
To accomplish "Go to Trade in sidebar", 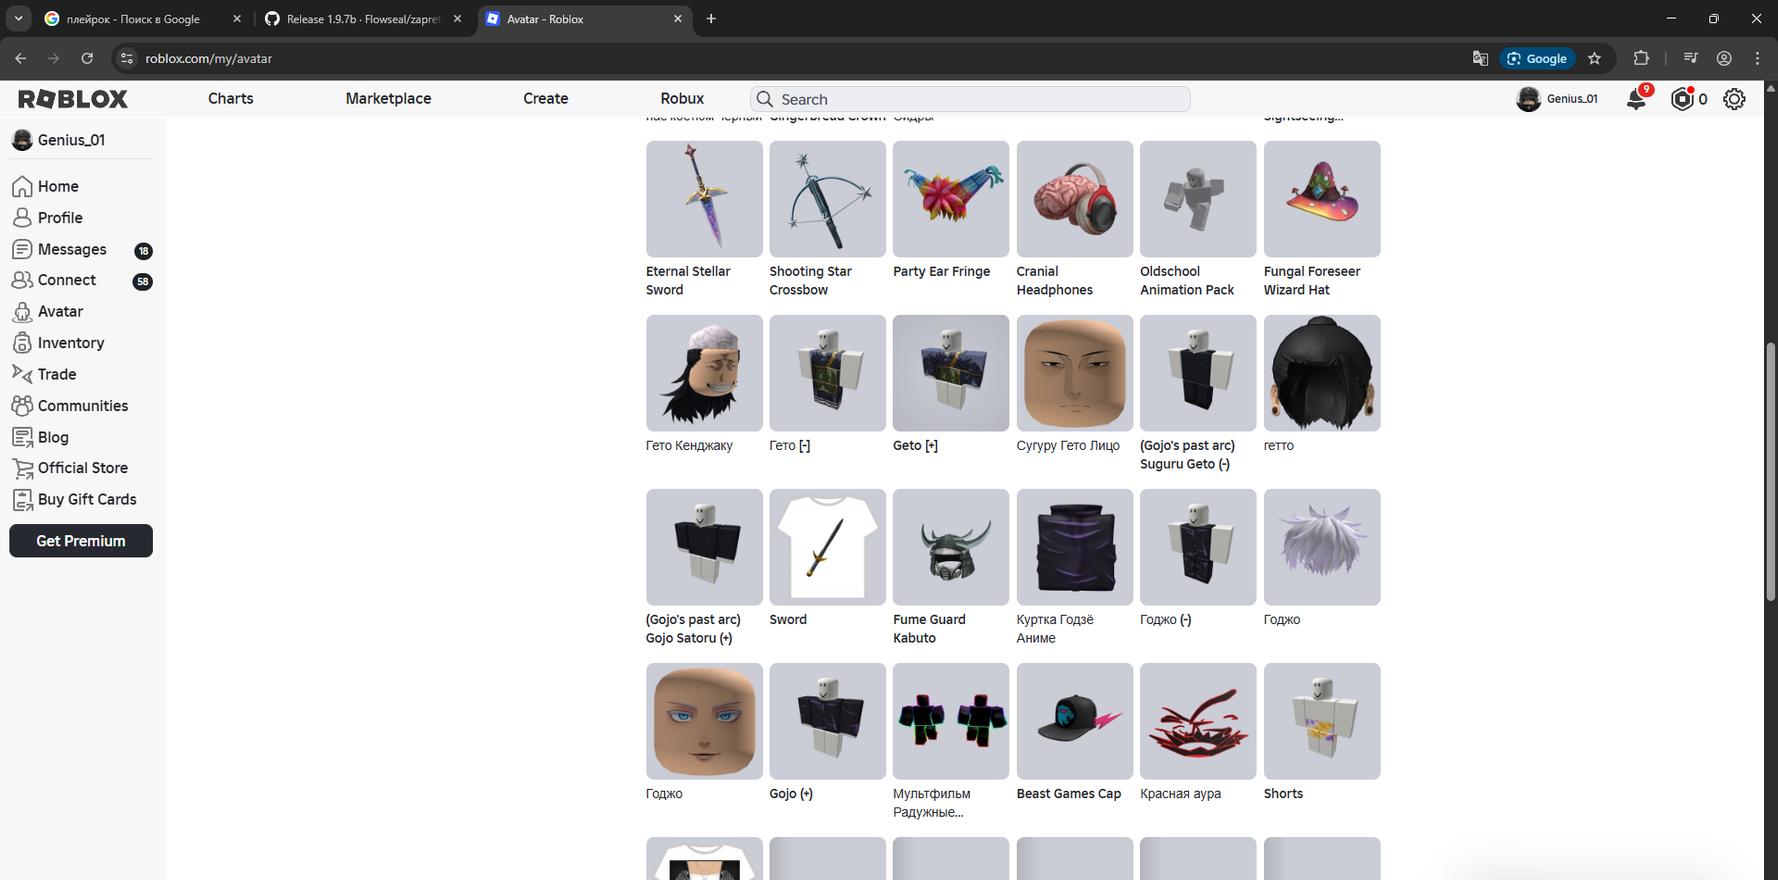I will coord(57,374).
